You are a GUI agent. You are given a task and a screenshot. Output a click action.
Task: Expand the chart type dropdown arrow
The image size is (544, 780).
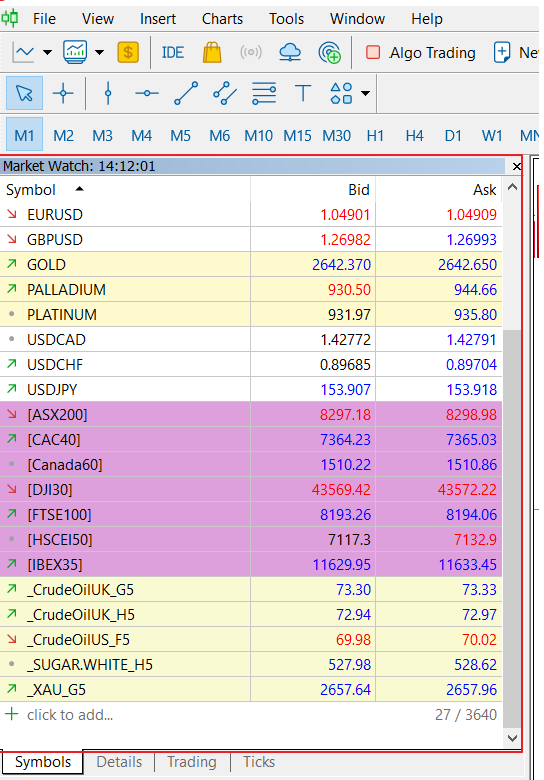pyautogui.click(x=47, y=52)
